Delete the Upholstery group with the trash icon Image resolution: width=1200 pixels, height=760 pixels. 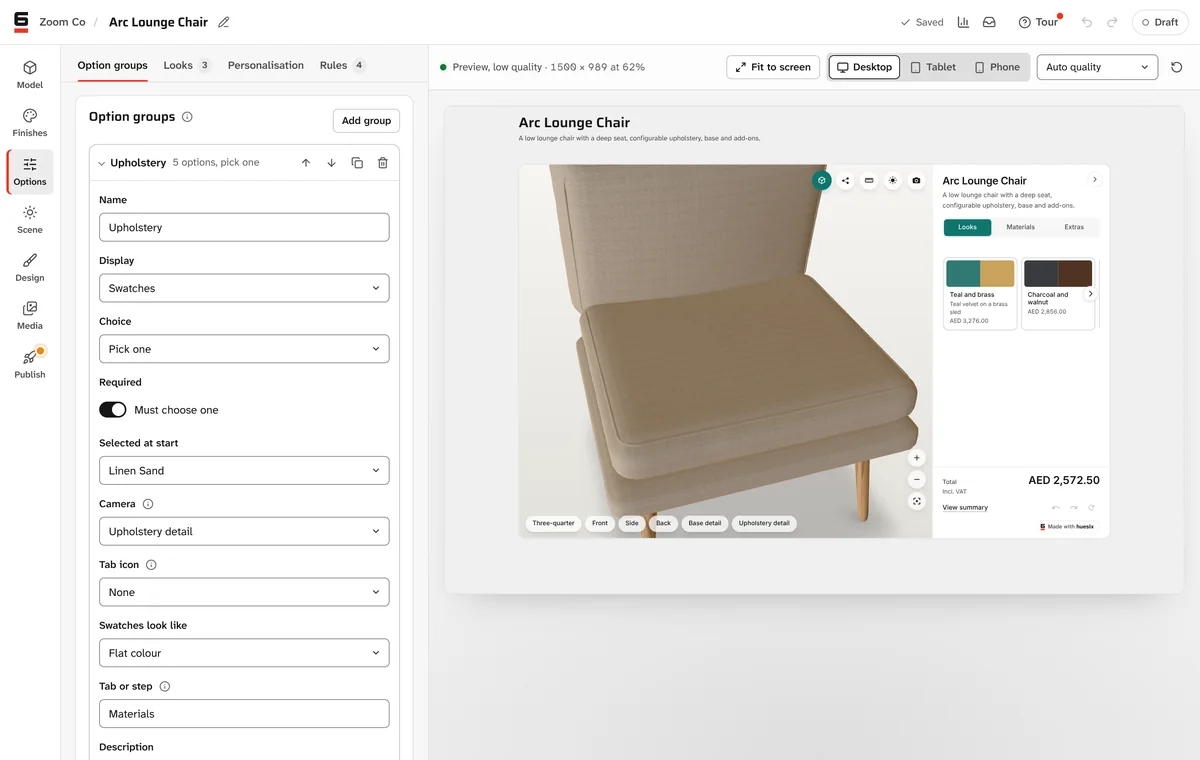coord(383,162)
